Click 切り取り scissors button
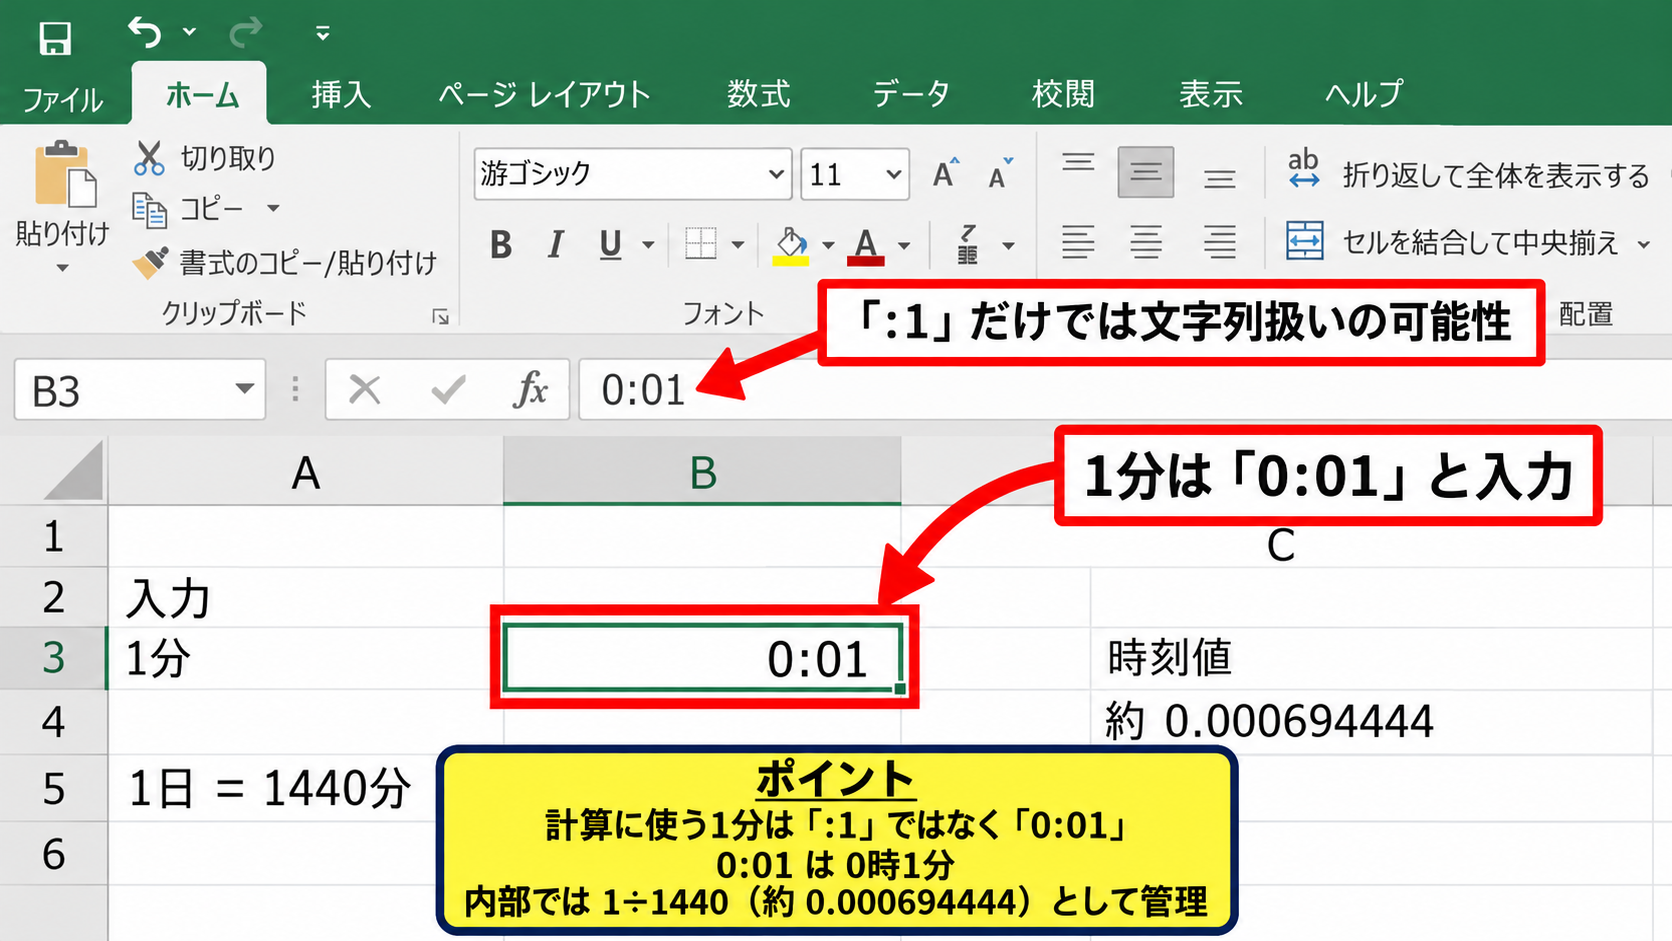The width and height of the screenshot is (1672, 941). [205, 158]
